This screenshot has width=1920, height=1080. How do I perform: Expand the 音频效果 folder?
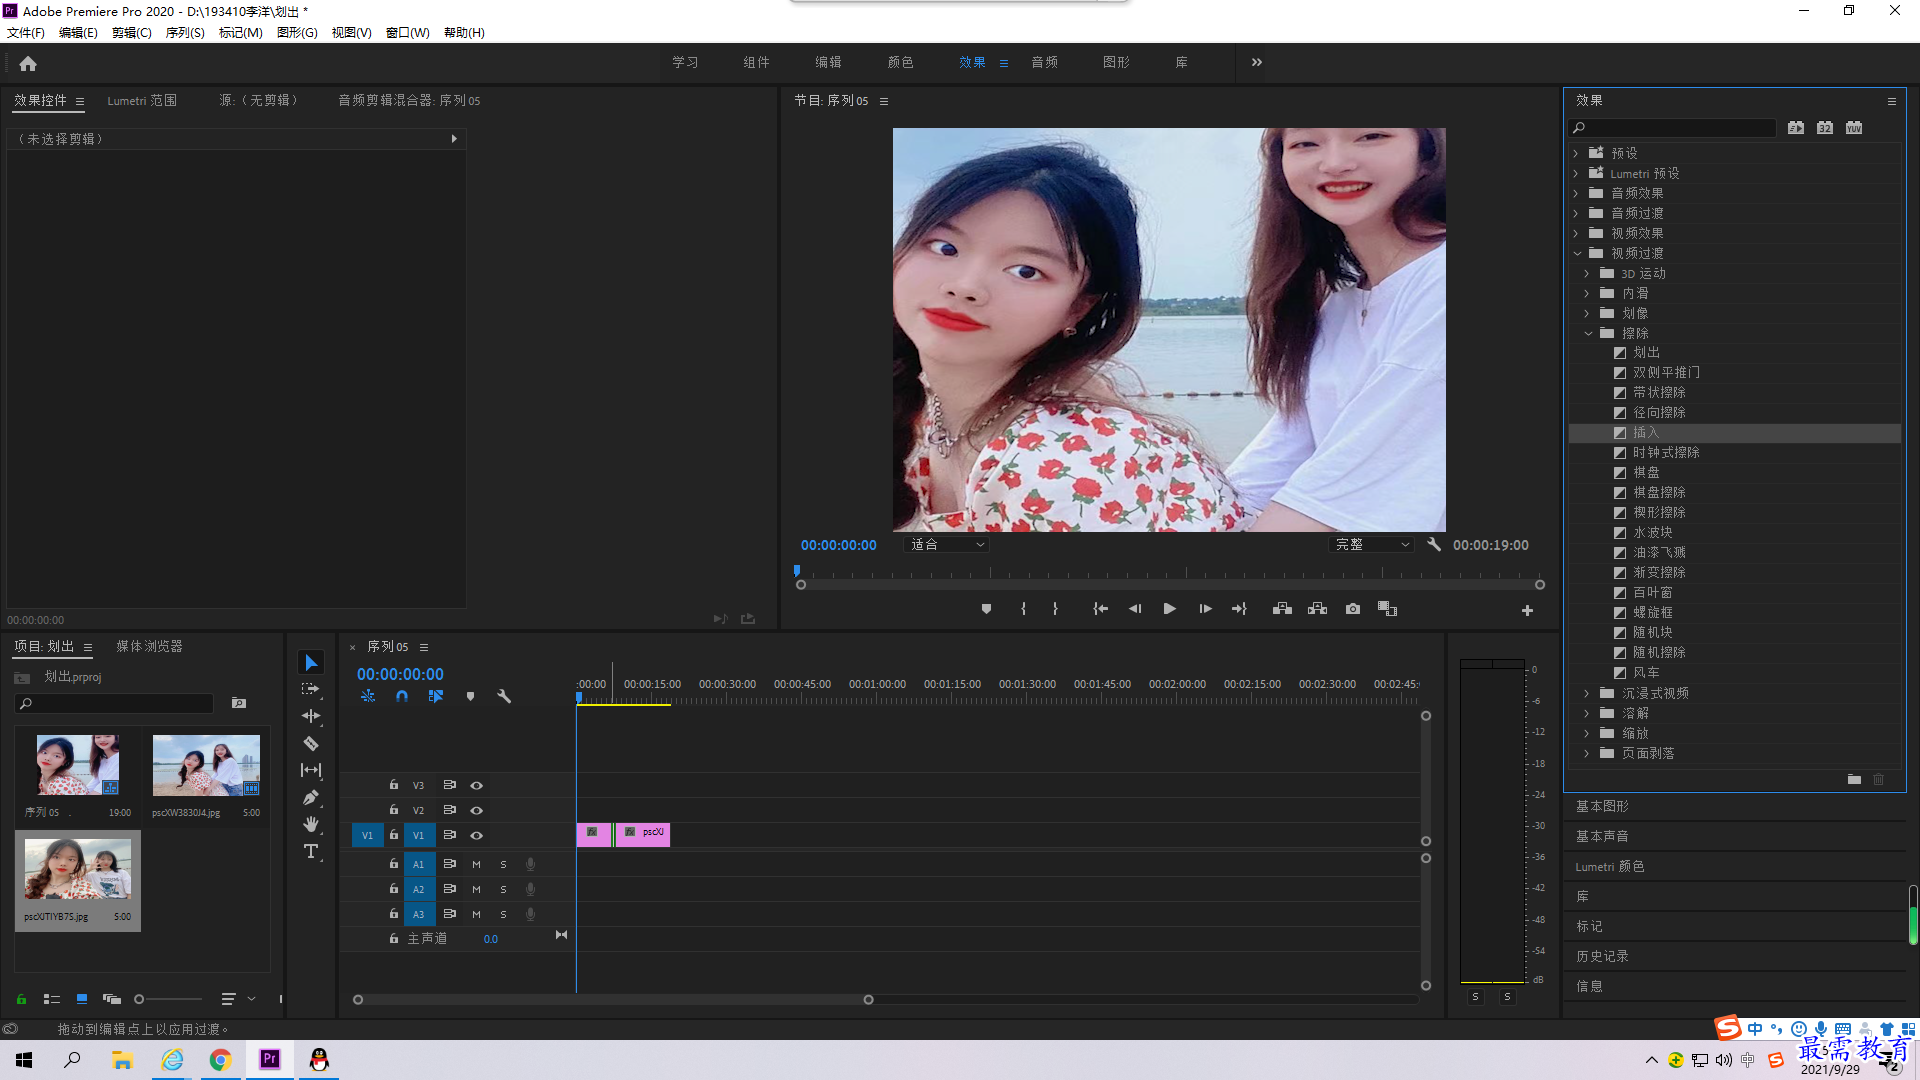tap(1576, 193)
